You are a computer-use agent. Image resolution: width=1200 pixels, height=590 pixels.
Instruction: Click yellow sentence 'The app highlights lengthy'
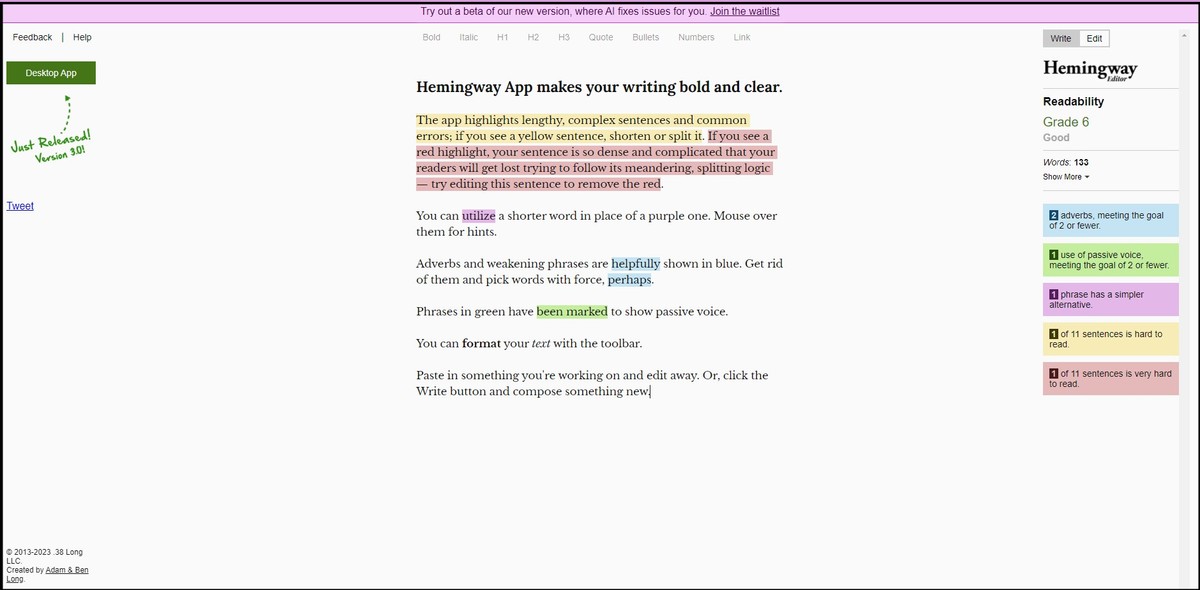(x=582, y=128)
